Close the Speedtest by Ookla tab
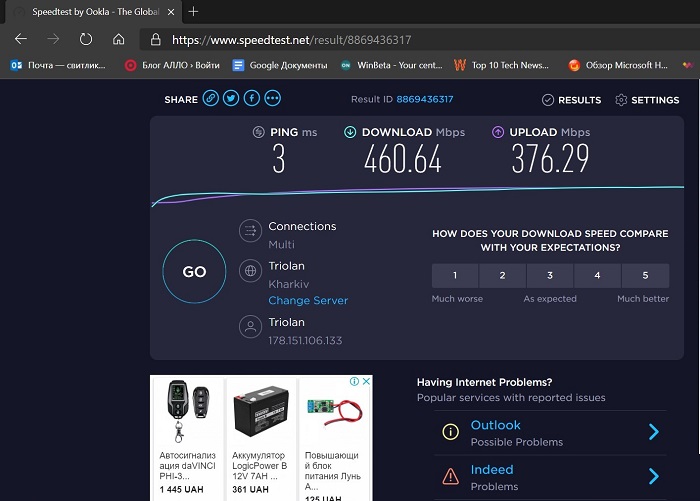This screenshot has width=700, height=501. [x=171, y=12]
